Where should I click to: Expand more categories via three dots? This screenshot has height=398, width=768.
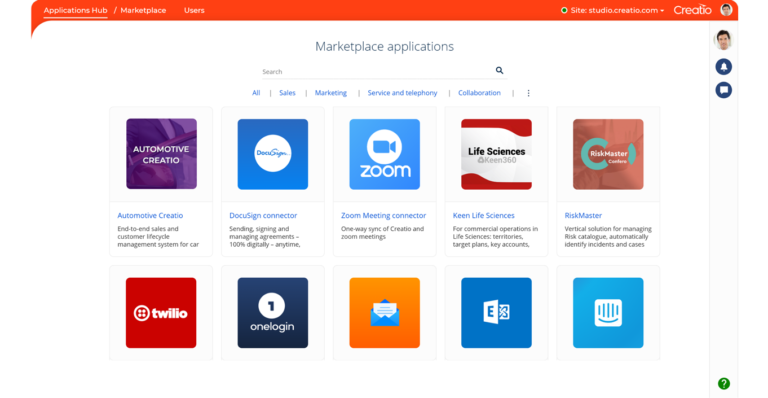tap(528, 93)
